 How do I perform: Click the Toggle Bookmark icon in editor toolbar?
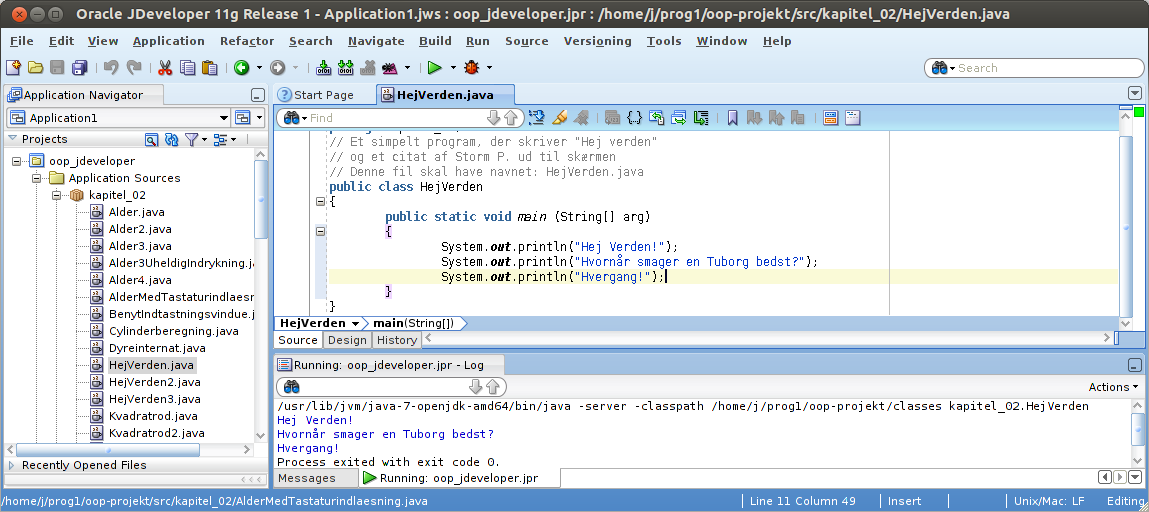click(732, 118)
